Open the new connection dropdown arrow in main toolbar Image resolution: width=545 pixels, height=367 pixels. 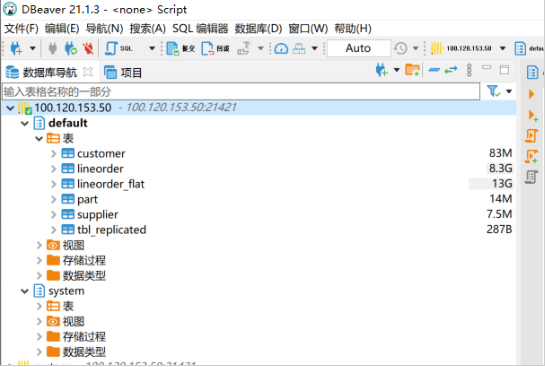pyautogui.click(x=32, y=48)
